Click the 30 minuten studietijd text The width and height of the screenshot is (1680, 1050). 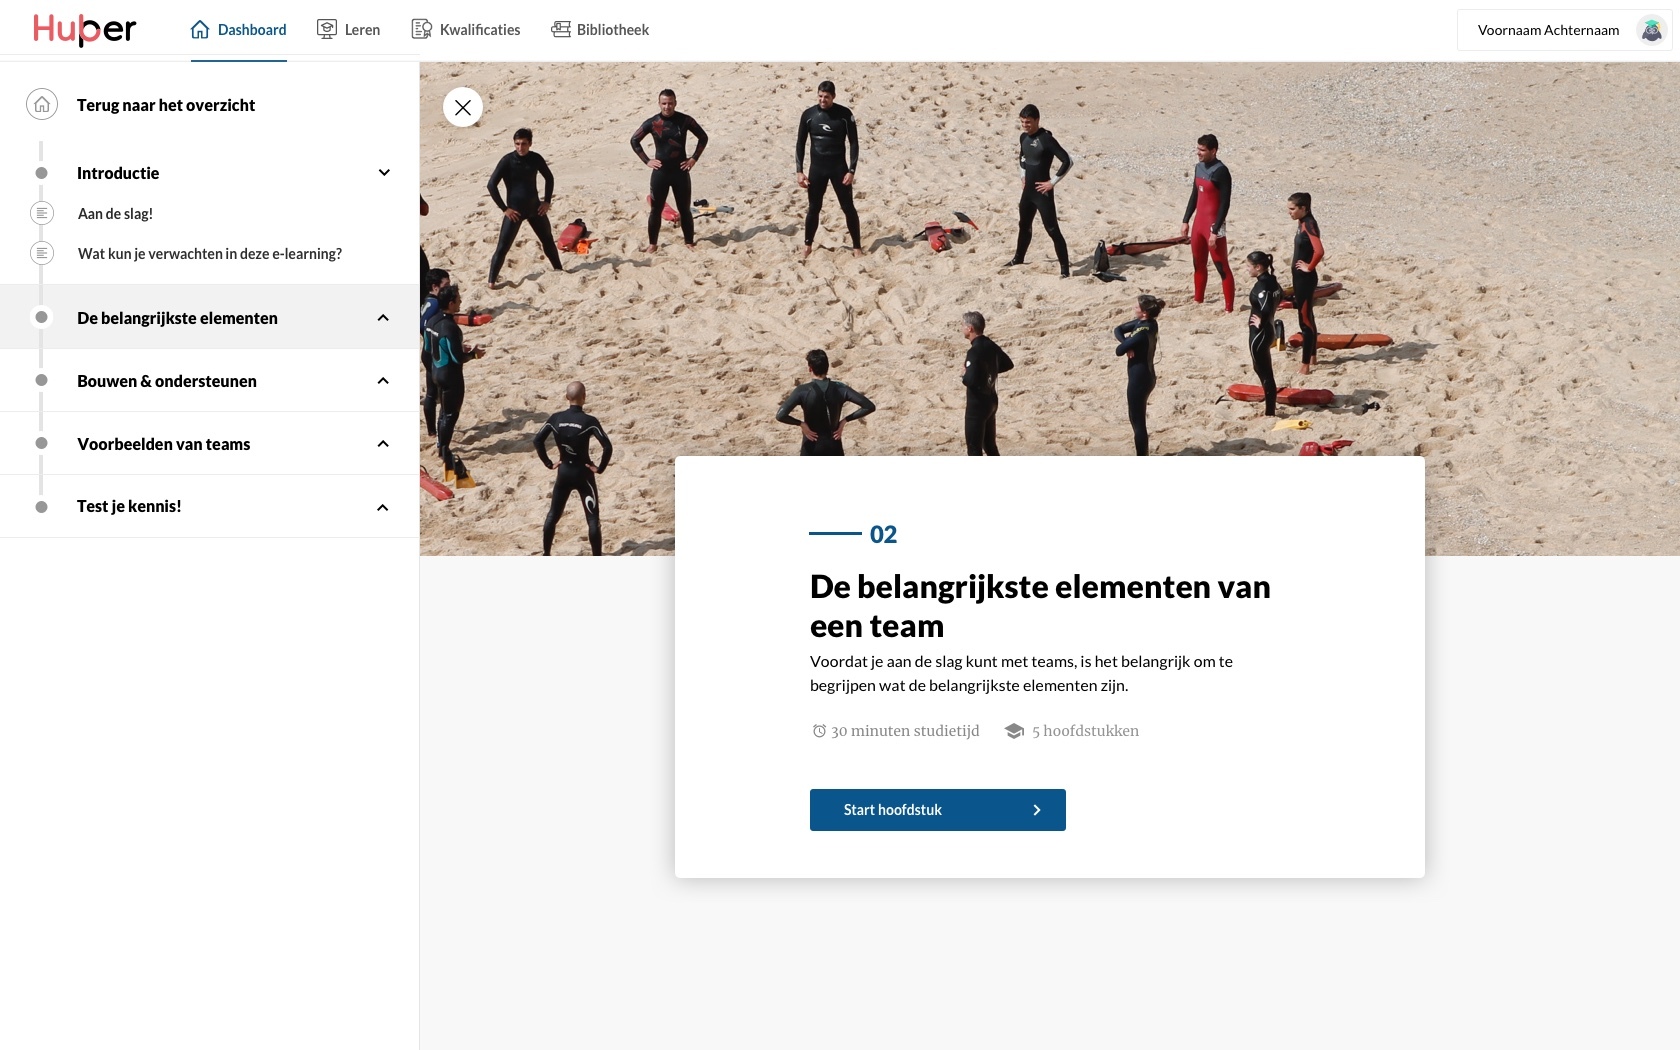pos(905,731)
